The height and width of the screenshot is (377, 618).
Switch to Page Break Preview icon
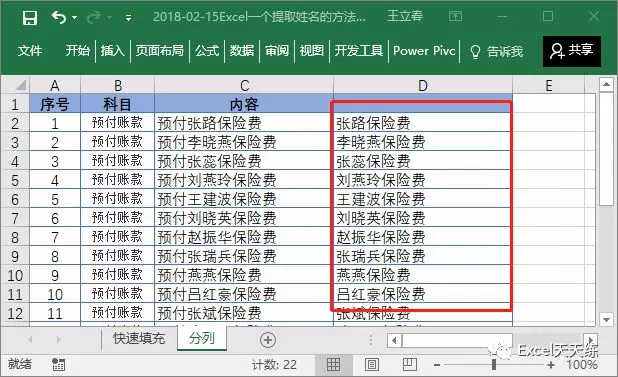(x=410, y=364)
